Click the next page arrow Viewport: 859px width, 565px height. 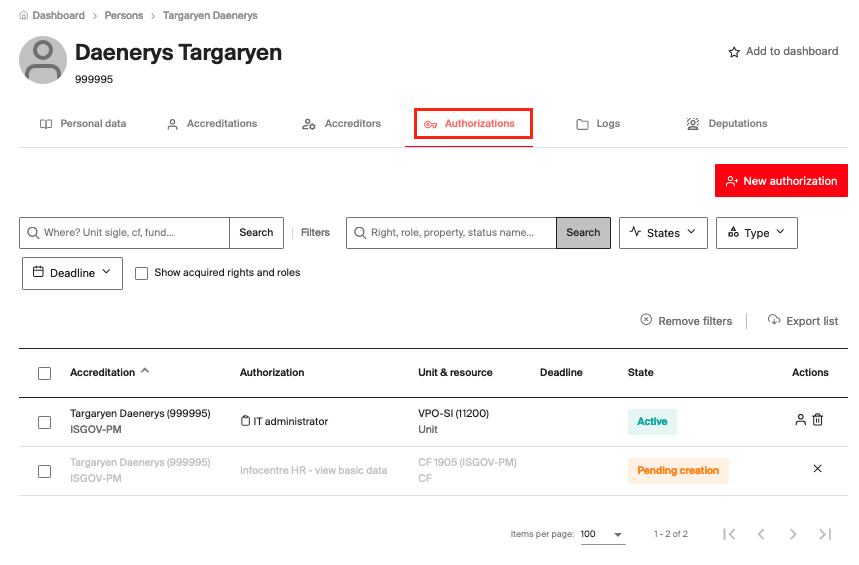click(793, 534)
